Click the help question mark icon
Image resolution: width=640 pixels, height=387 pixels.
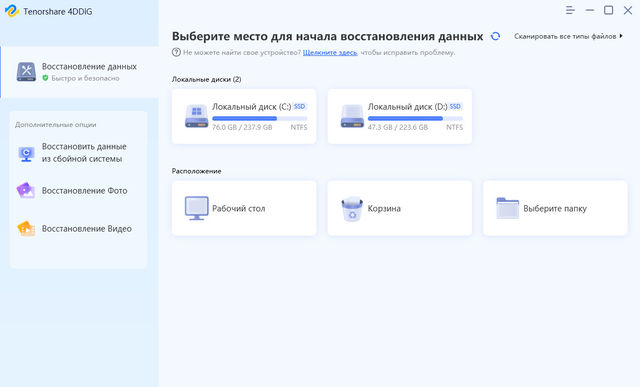pyautogui.click(x=176, y=52)
